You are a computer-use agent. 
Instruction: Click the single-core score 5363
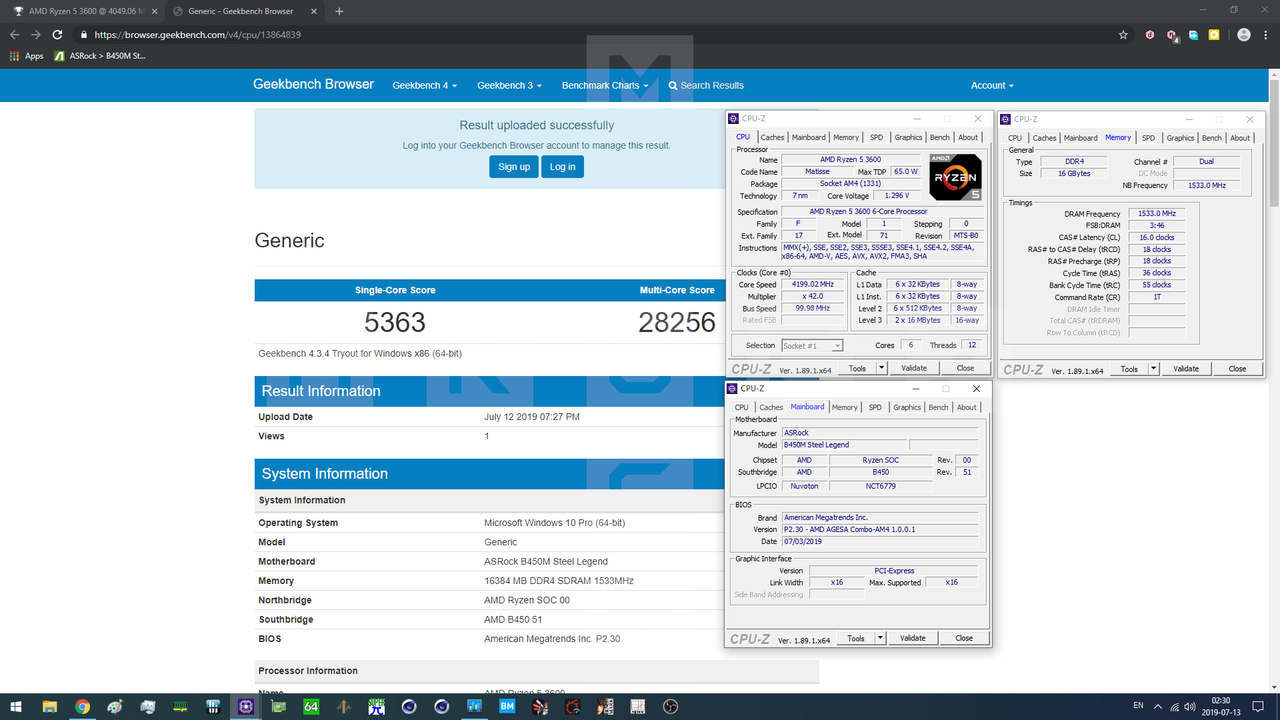click(395, 322)
